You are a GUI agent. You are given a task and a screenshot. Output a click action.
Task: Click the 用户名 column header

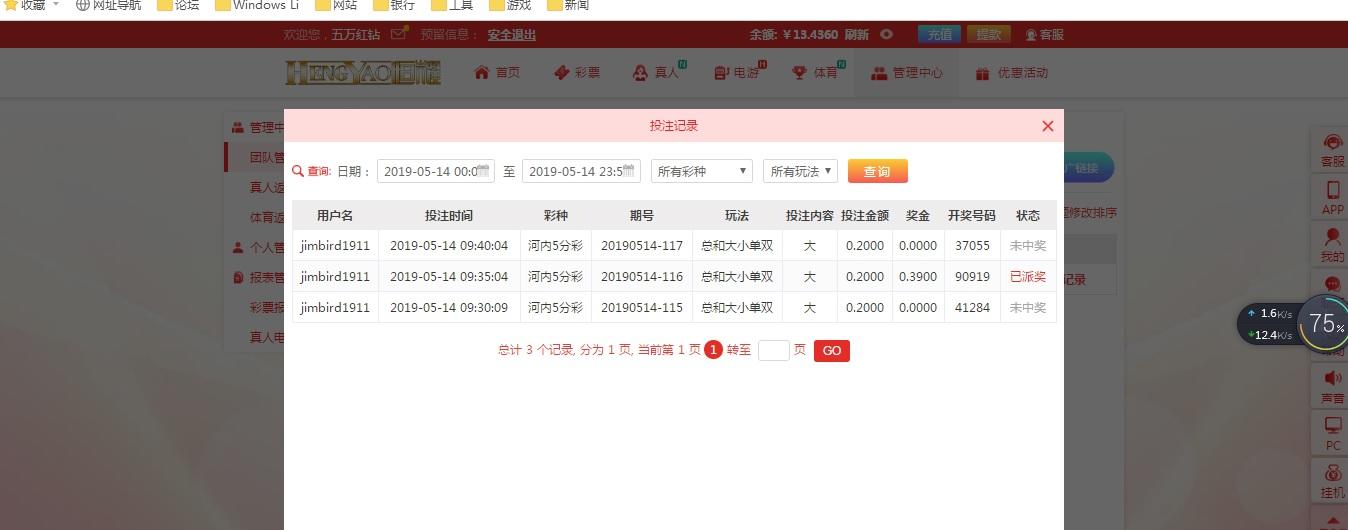click(335, 216)
